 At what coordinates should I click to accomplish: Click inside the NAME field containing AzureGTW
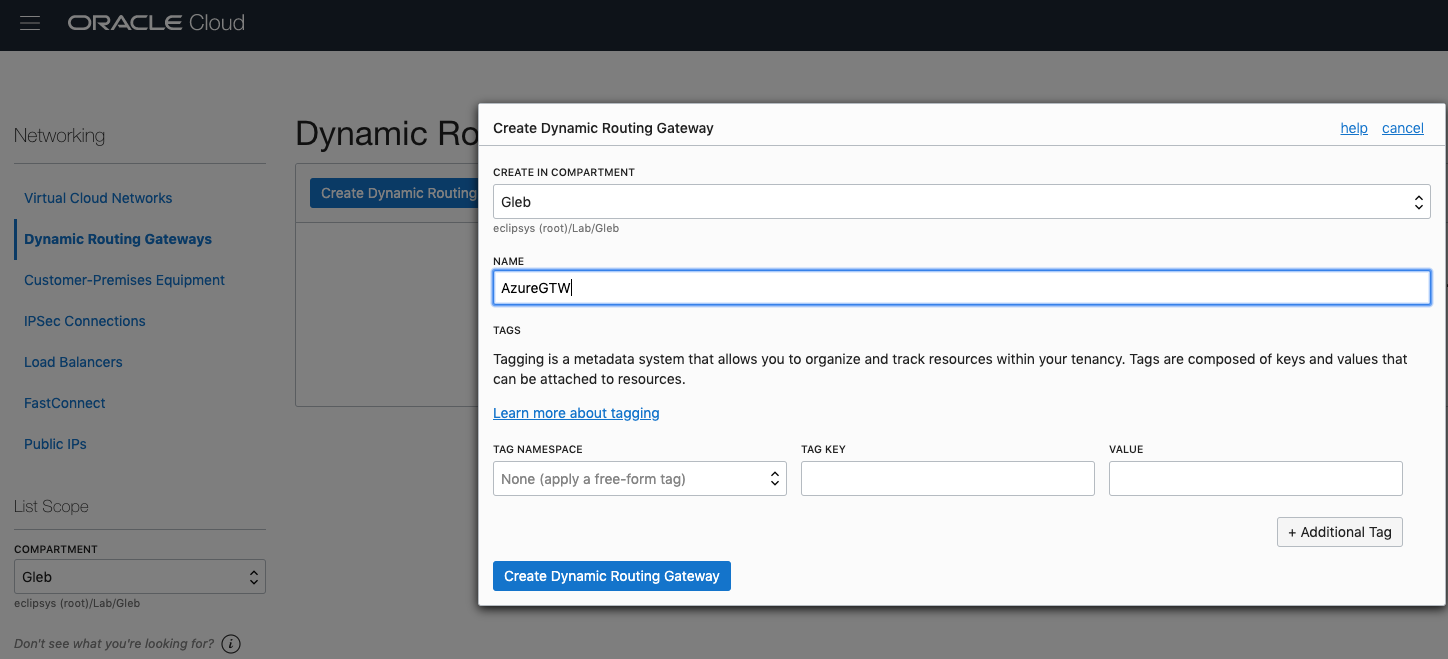(x=960, y=287)
